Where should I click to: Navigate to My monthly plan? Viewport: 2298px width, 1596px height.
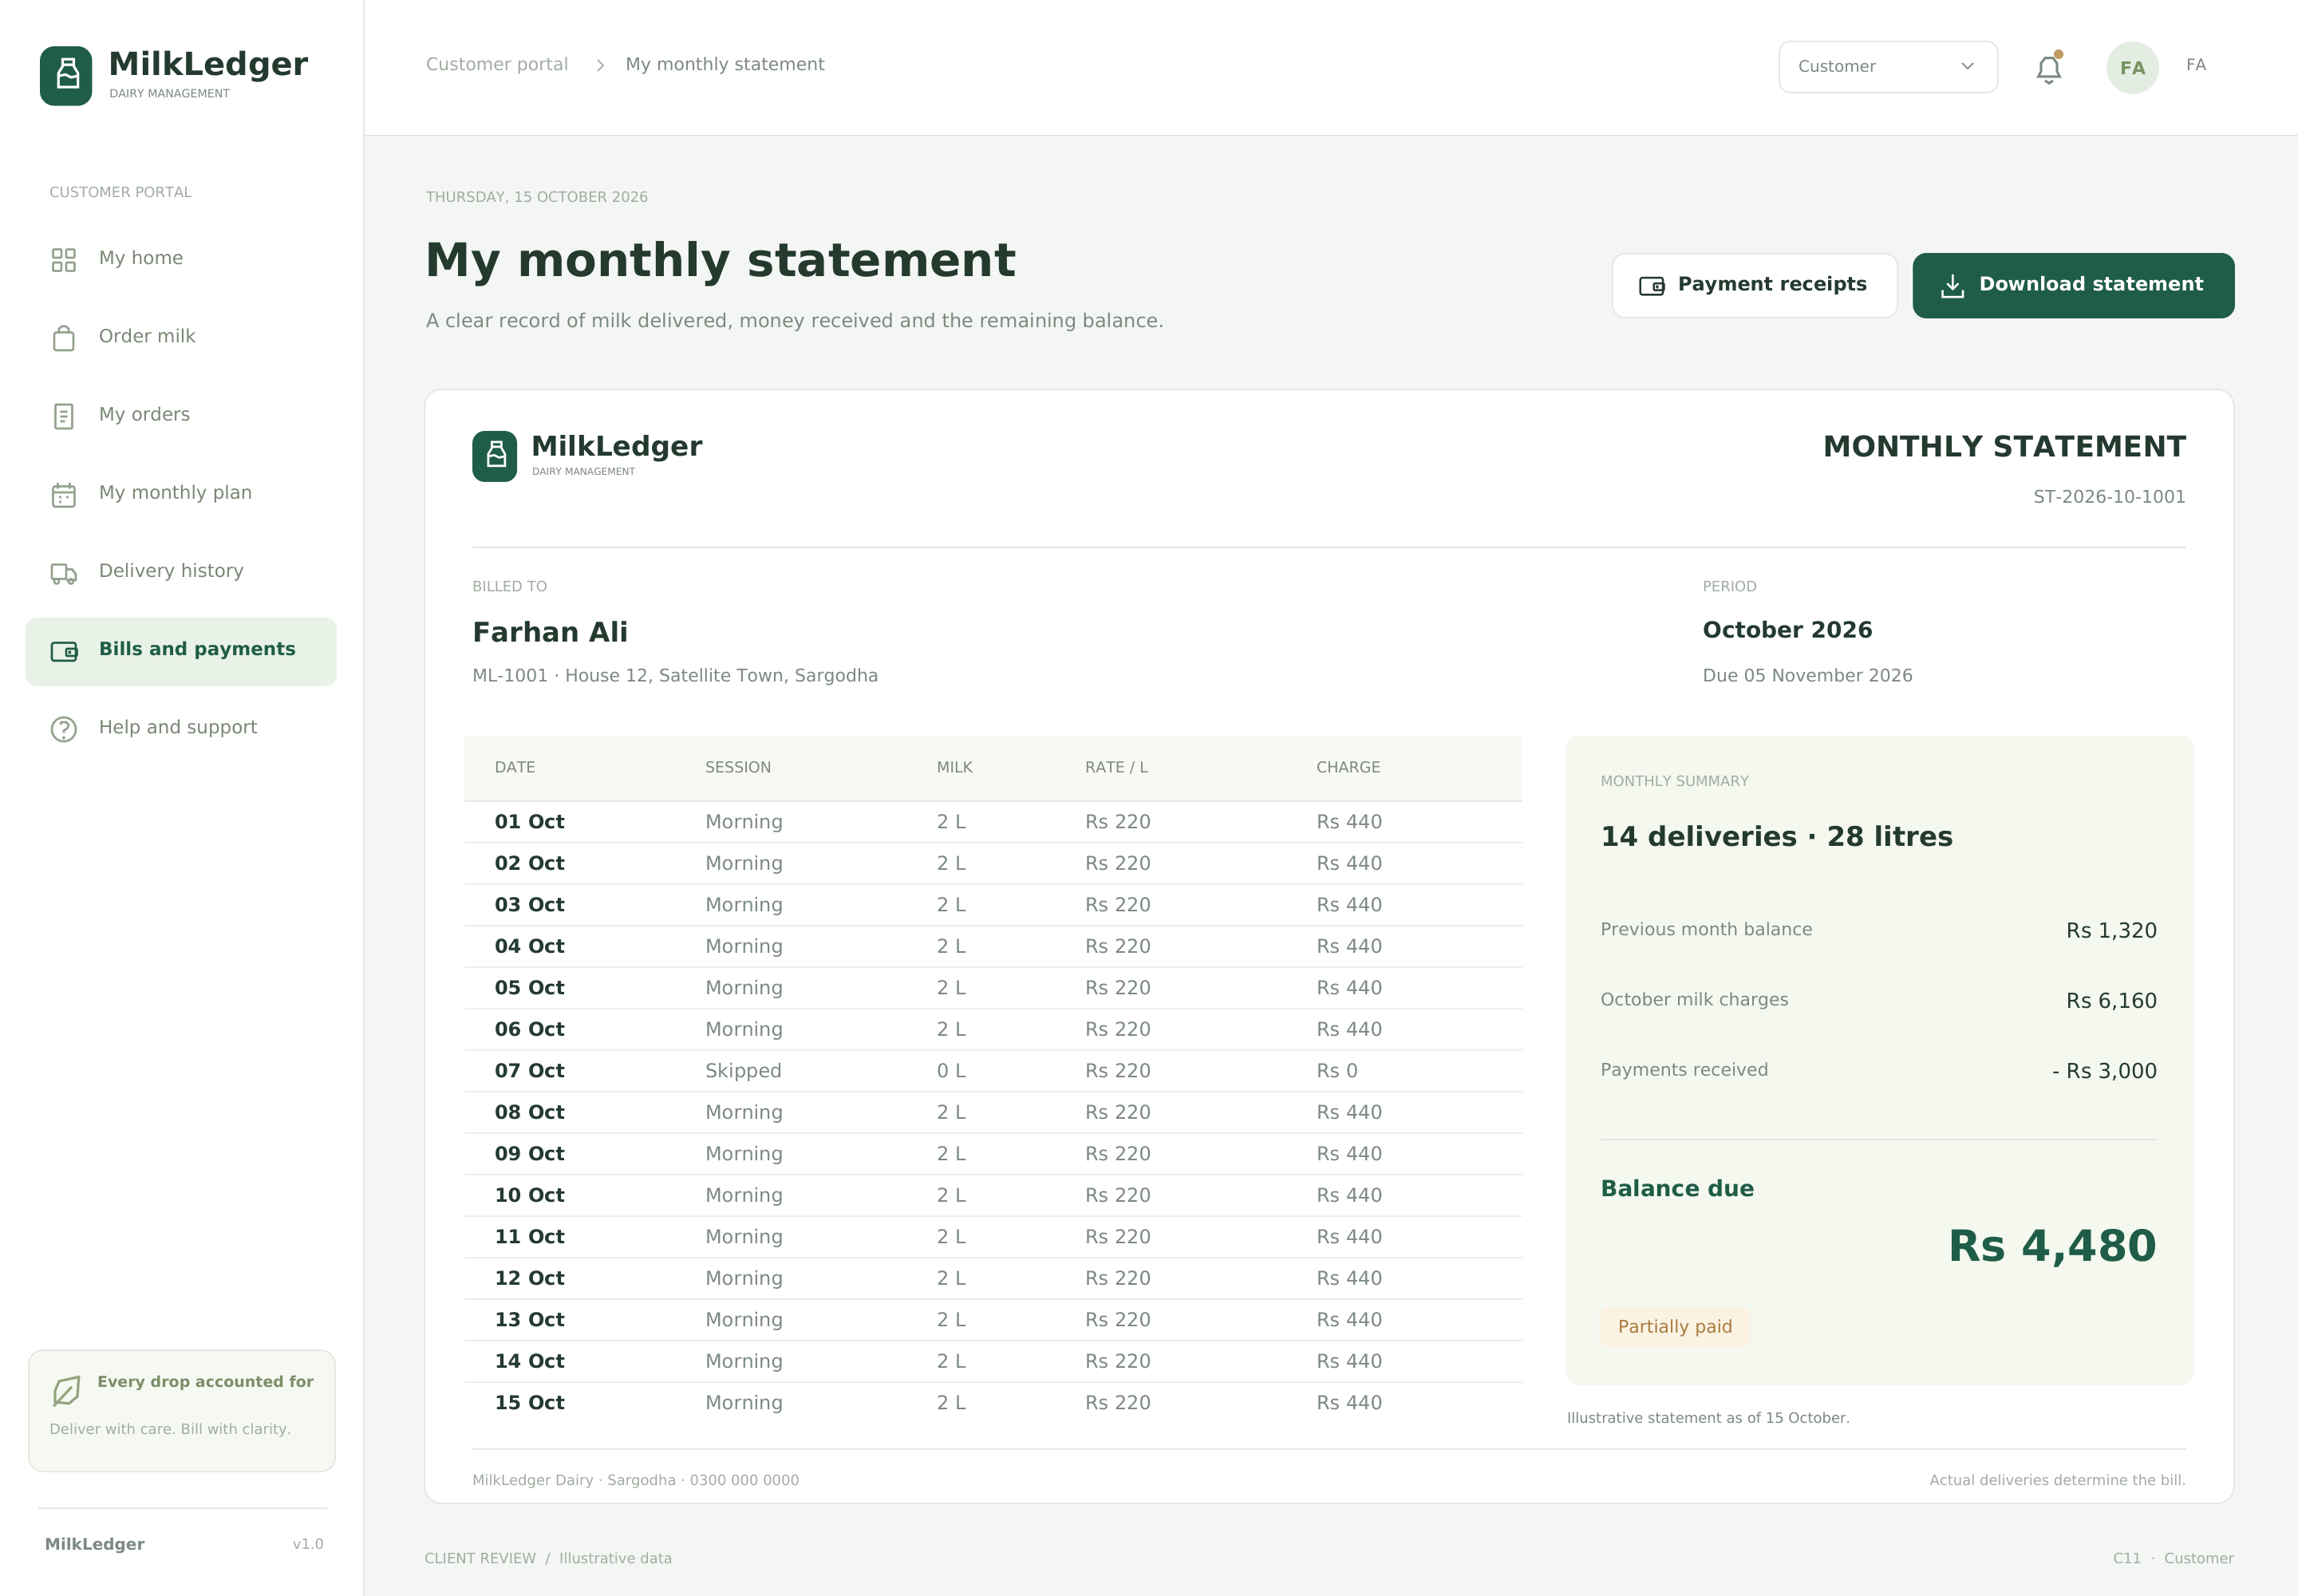tap(181, 493)
